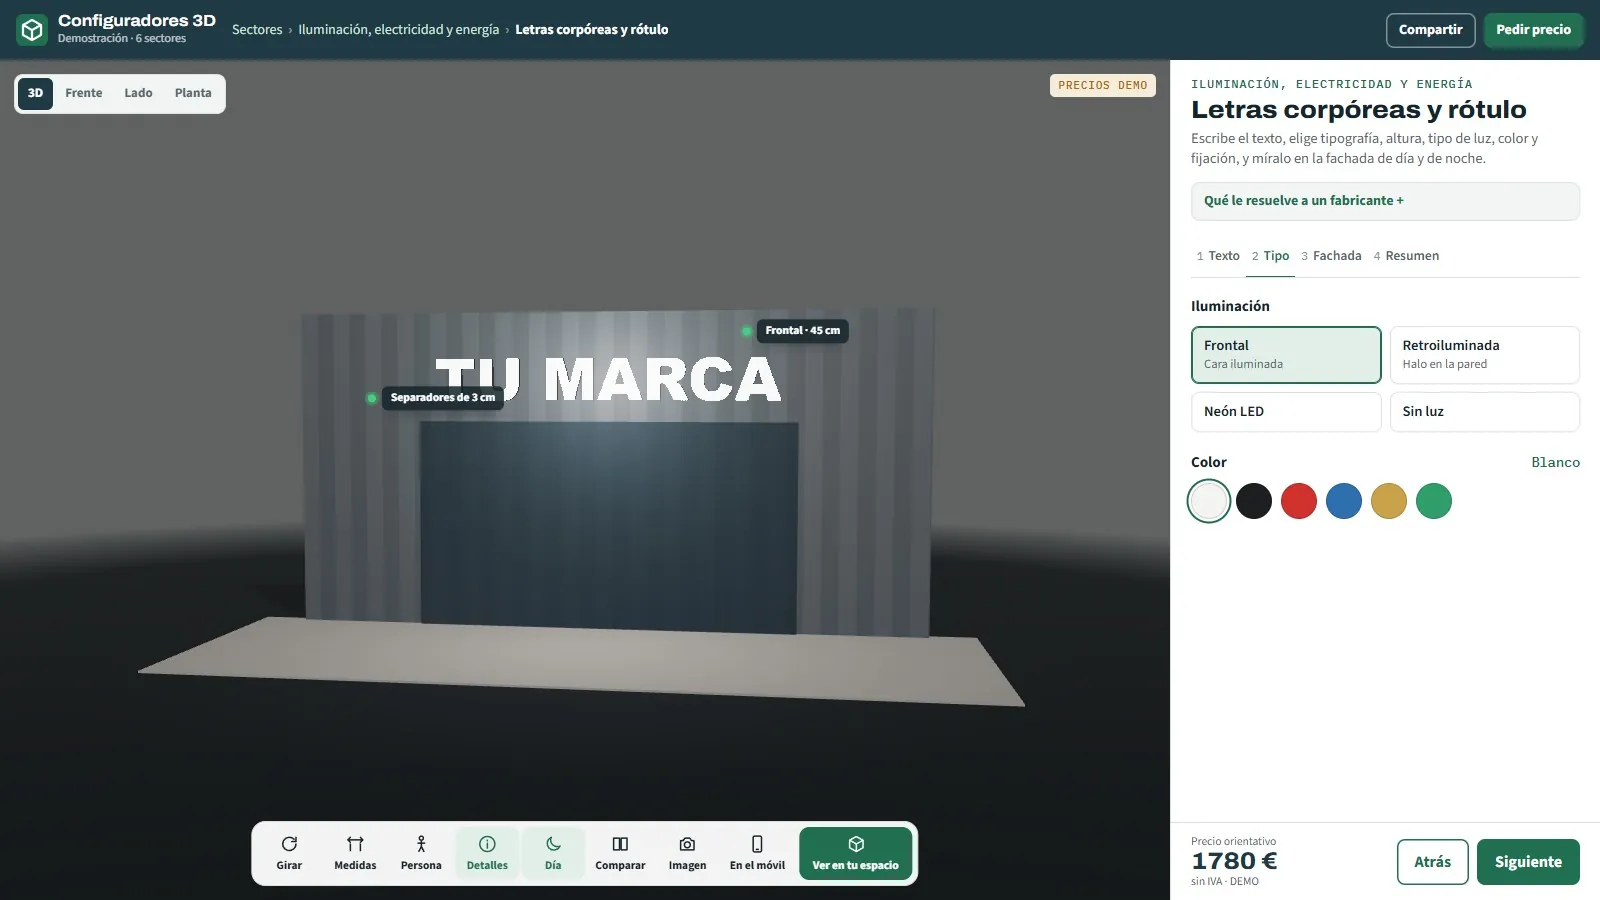Switch day/night with the Día moon button

pyautogui.click(x=553, y=853)
